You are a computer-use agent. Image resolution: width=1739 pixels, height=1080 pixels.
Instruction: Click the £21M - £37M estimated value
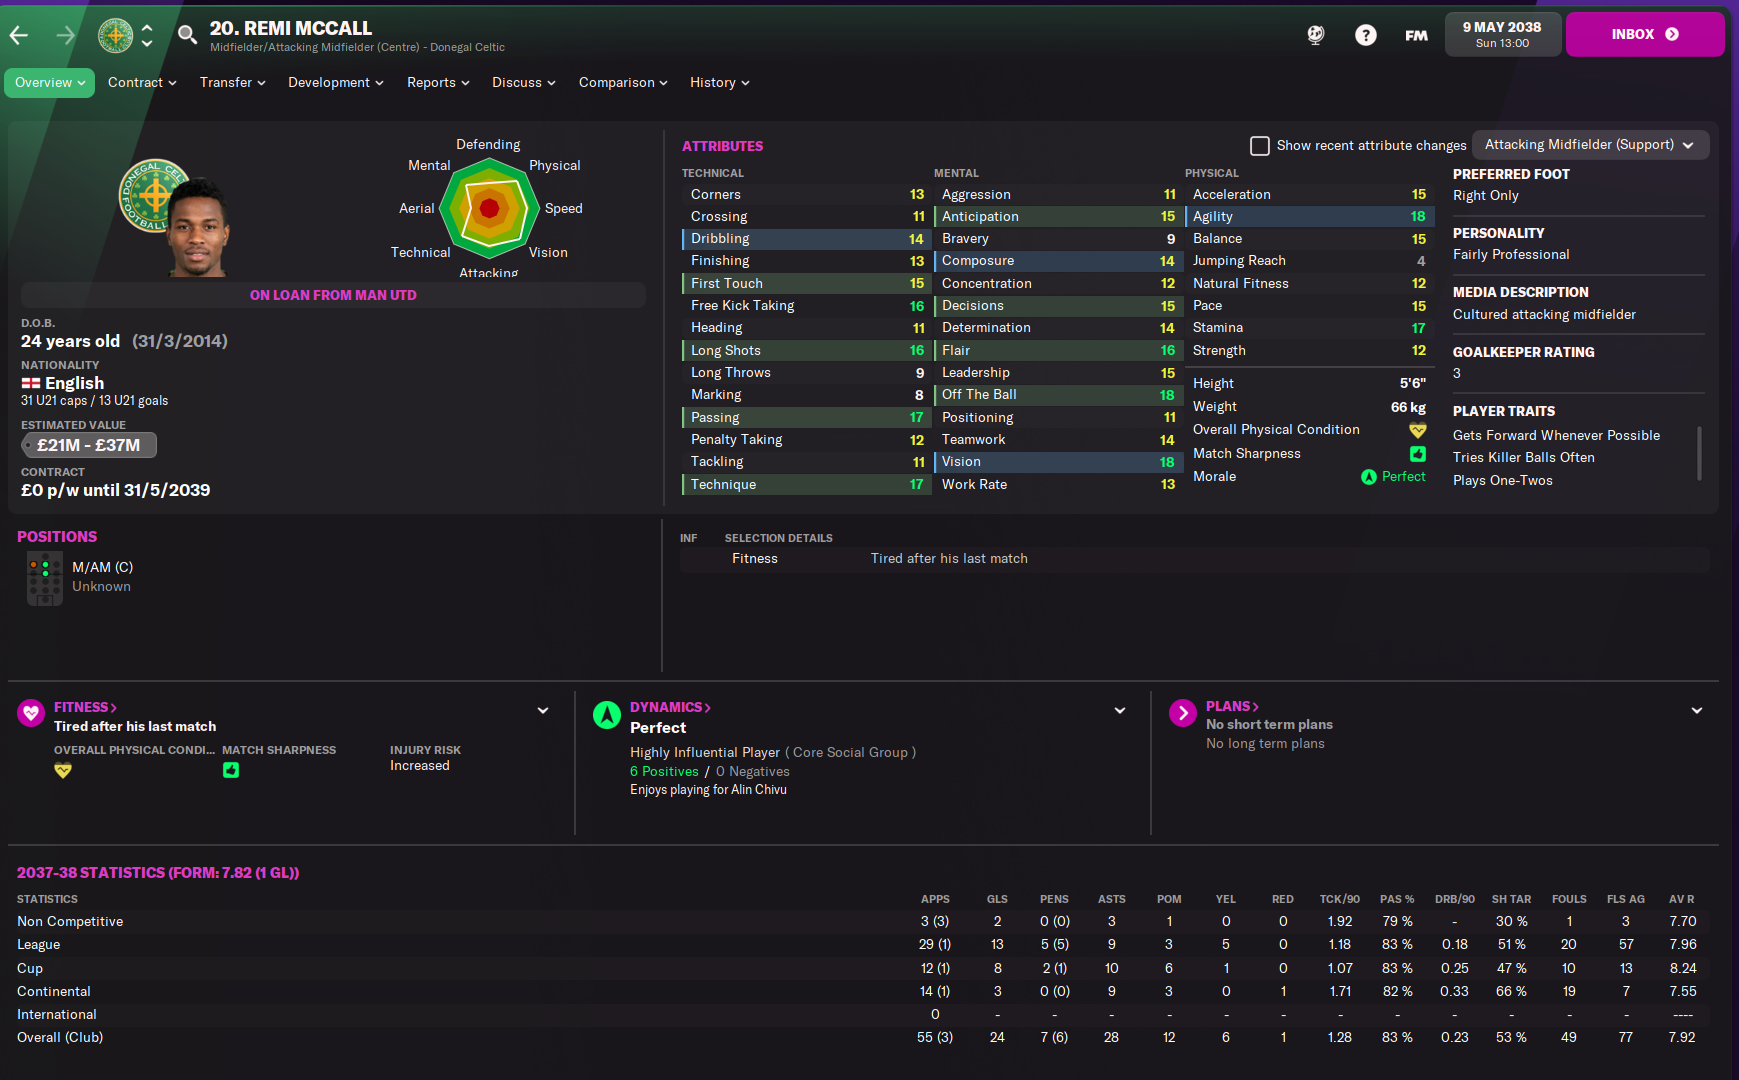89,445
